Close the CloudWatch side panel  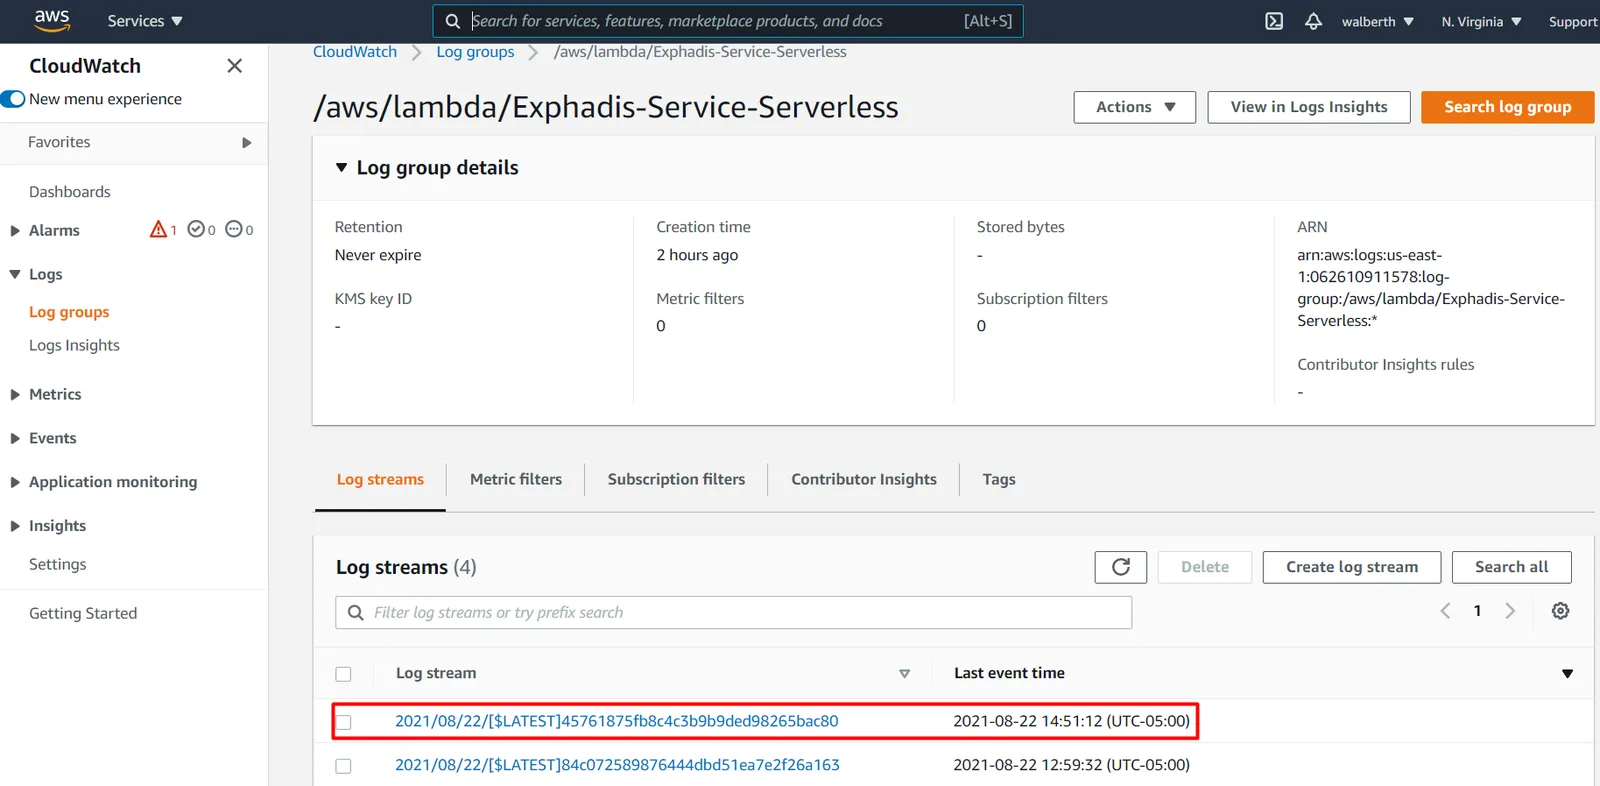coord(235,66)
